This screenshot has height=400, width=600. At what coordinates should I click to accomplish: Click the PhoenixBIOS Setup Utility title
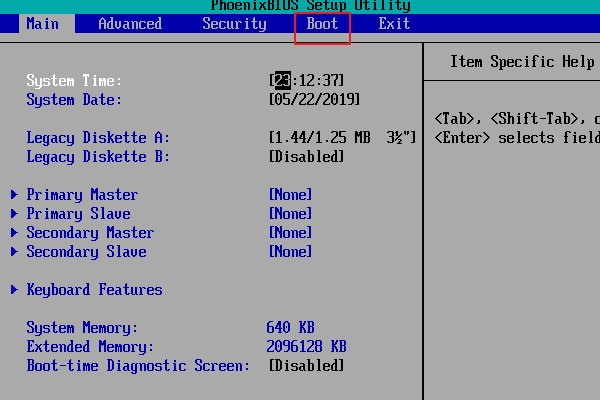(311, 5)
